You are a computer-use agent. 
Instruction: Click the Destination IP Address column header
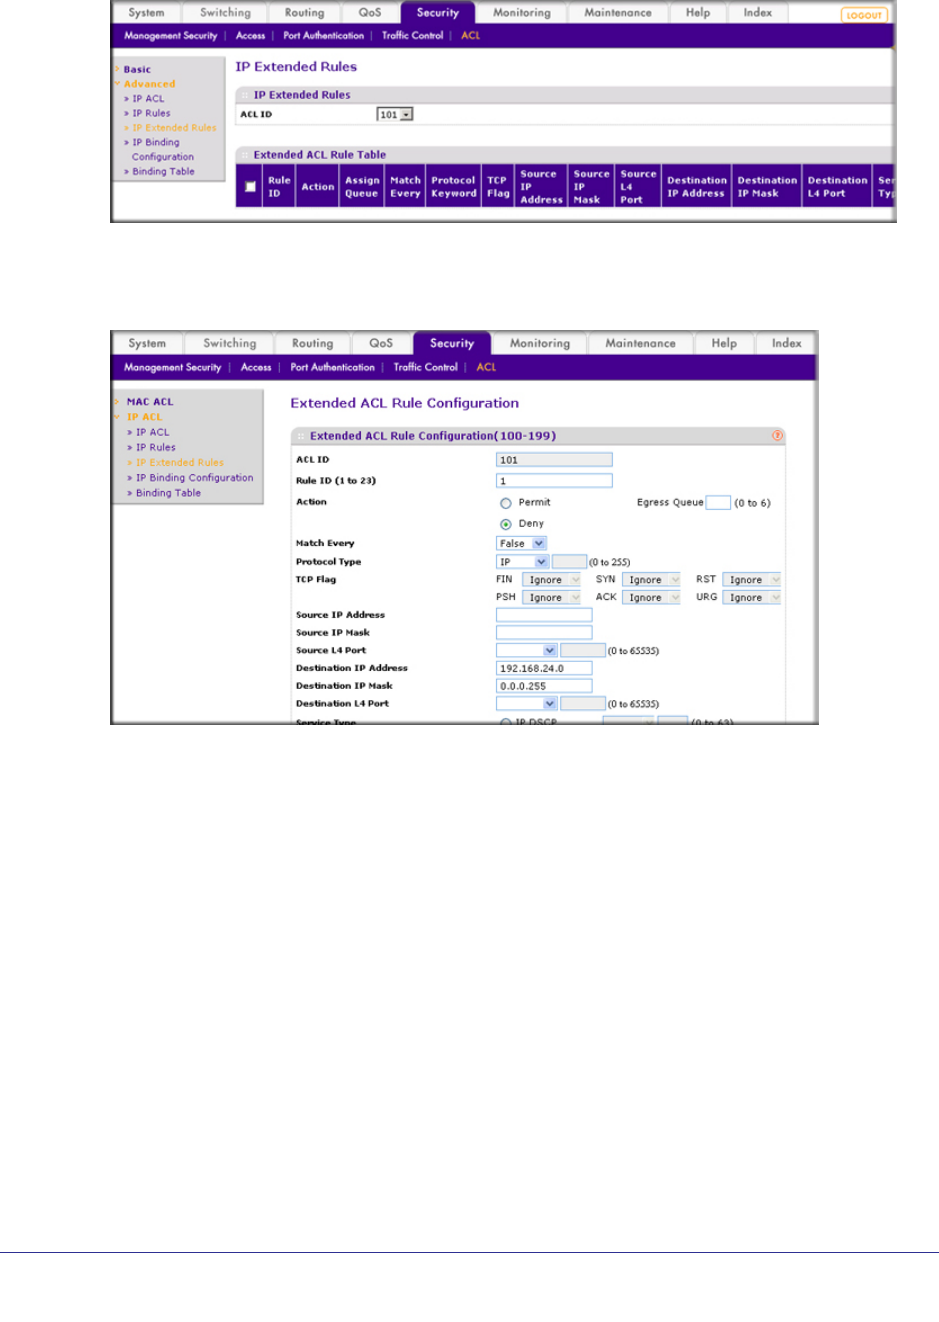pos(697,187)
